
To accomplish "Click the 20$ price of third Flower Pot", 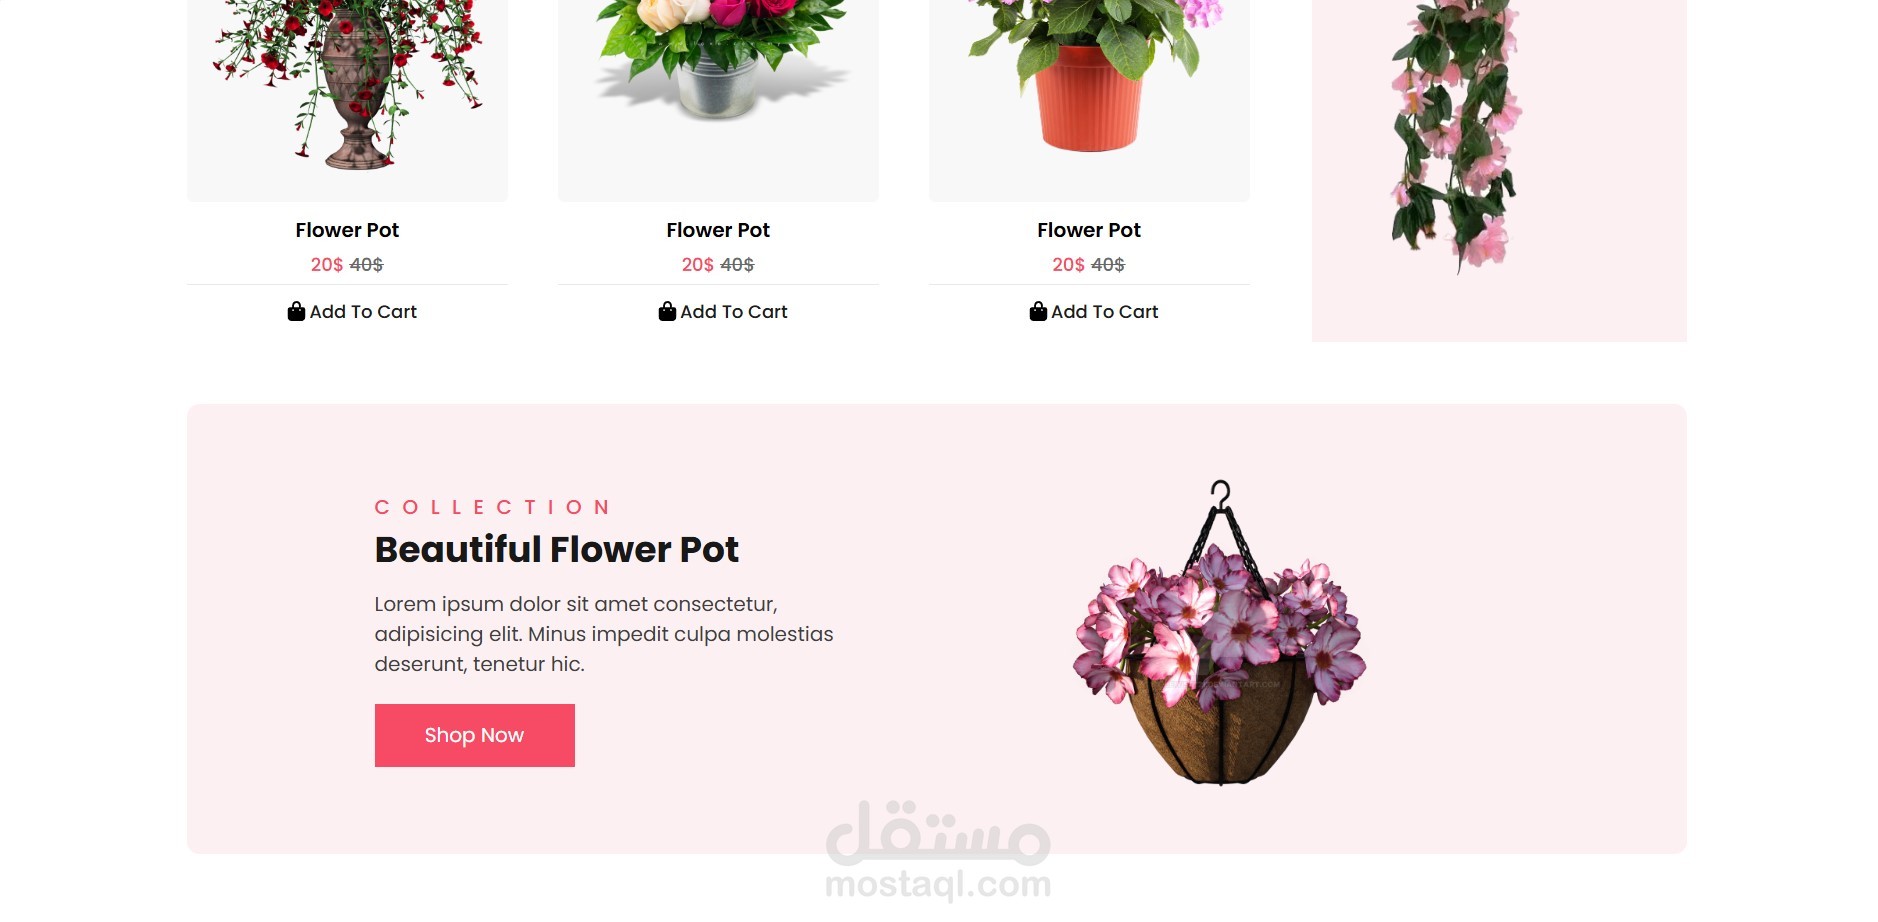I will [1068, 265].
